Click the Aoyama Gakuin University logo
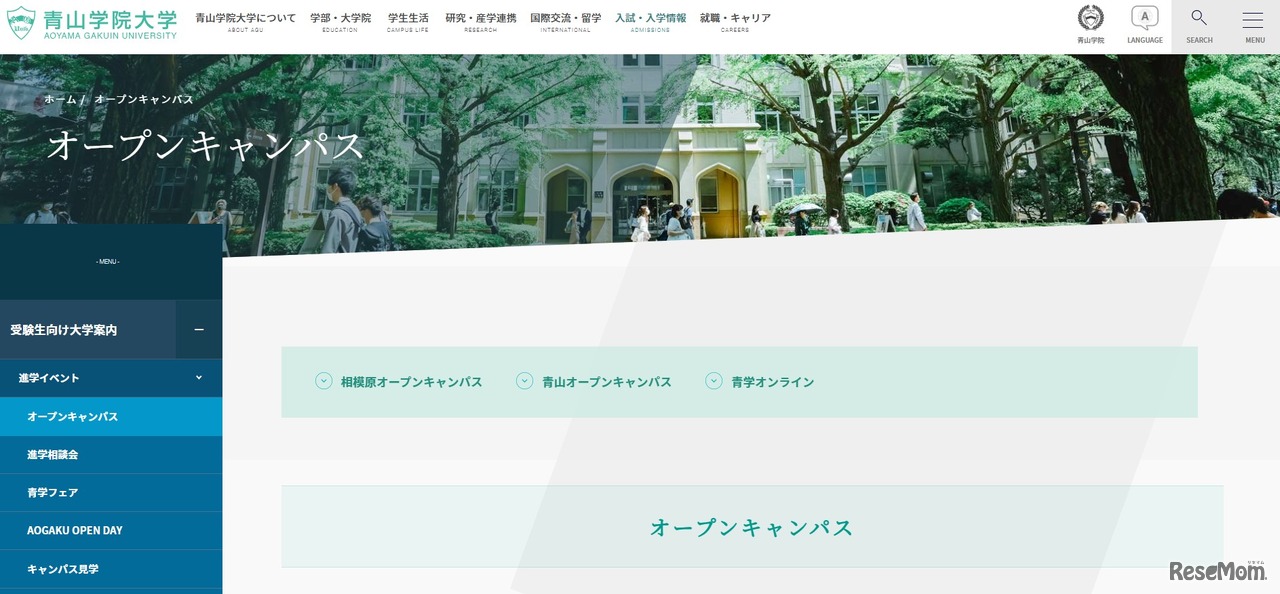This screenshot has height=594, width=1280. click(92, 23)
